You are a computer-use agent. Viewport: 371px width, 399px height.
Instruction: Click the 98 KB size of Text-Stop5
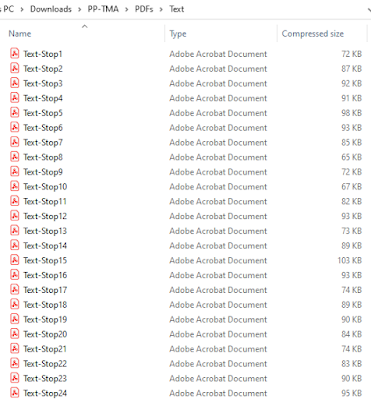(x=351, y=113)
